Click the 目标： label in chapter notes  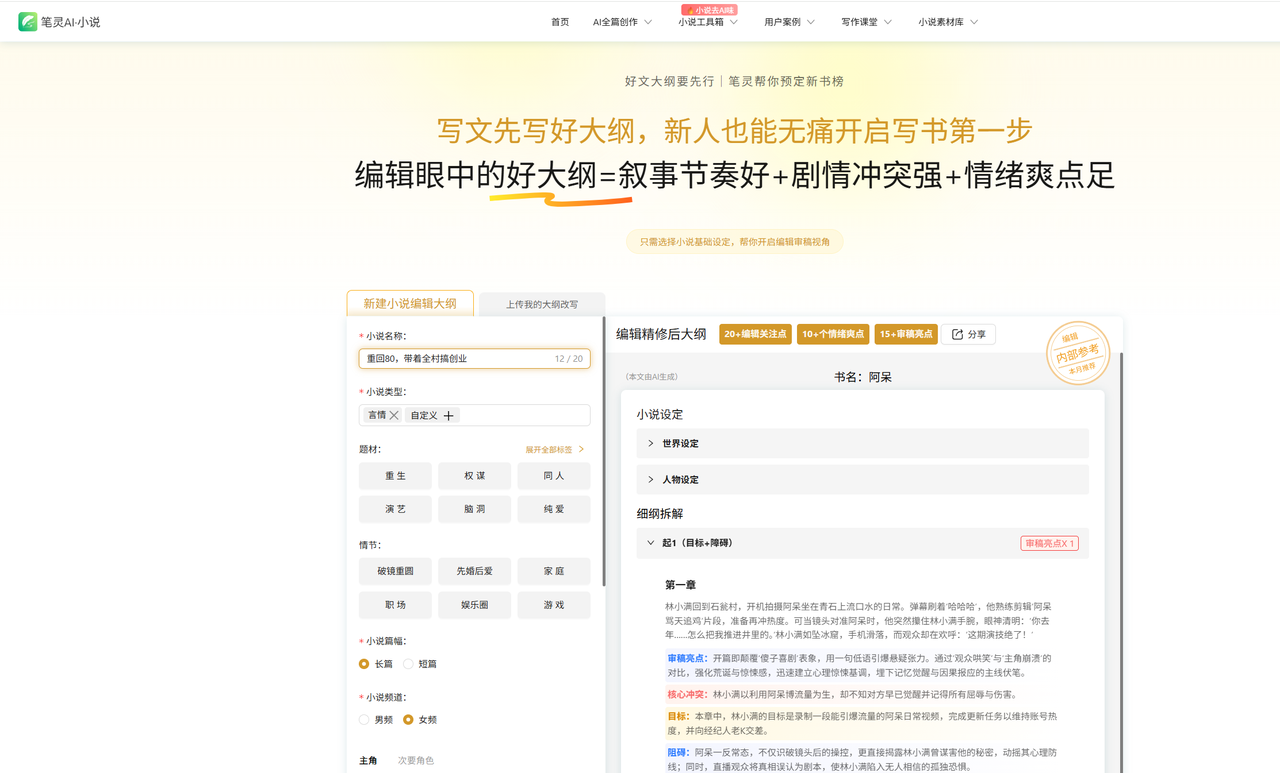tap(678, 717)
